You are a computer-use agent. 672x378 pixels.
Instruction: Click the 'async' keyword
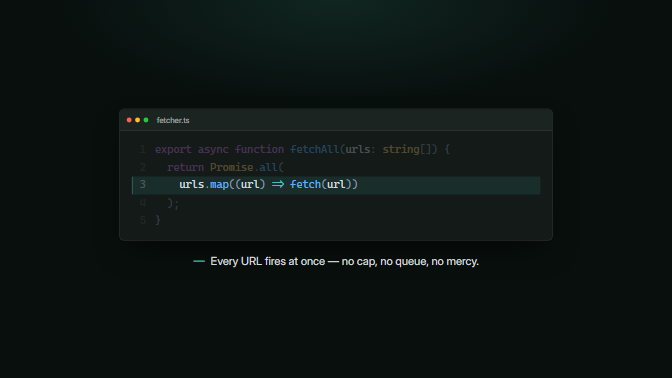tap(213, 149)
